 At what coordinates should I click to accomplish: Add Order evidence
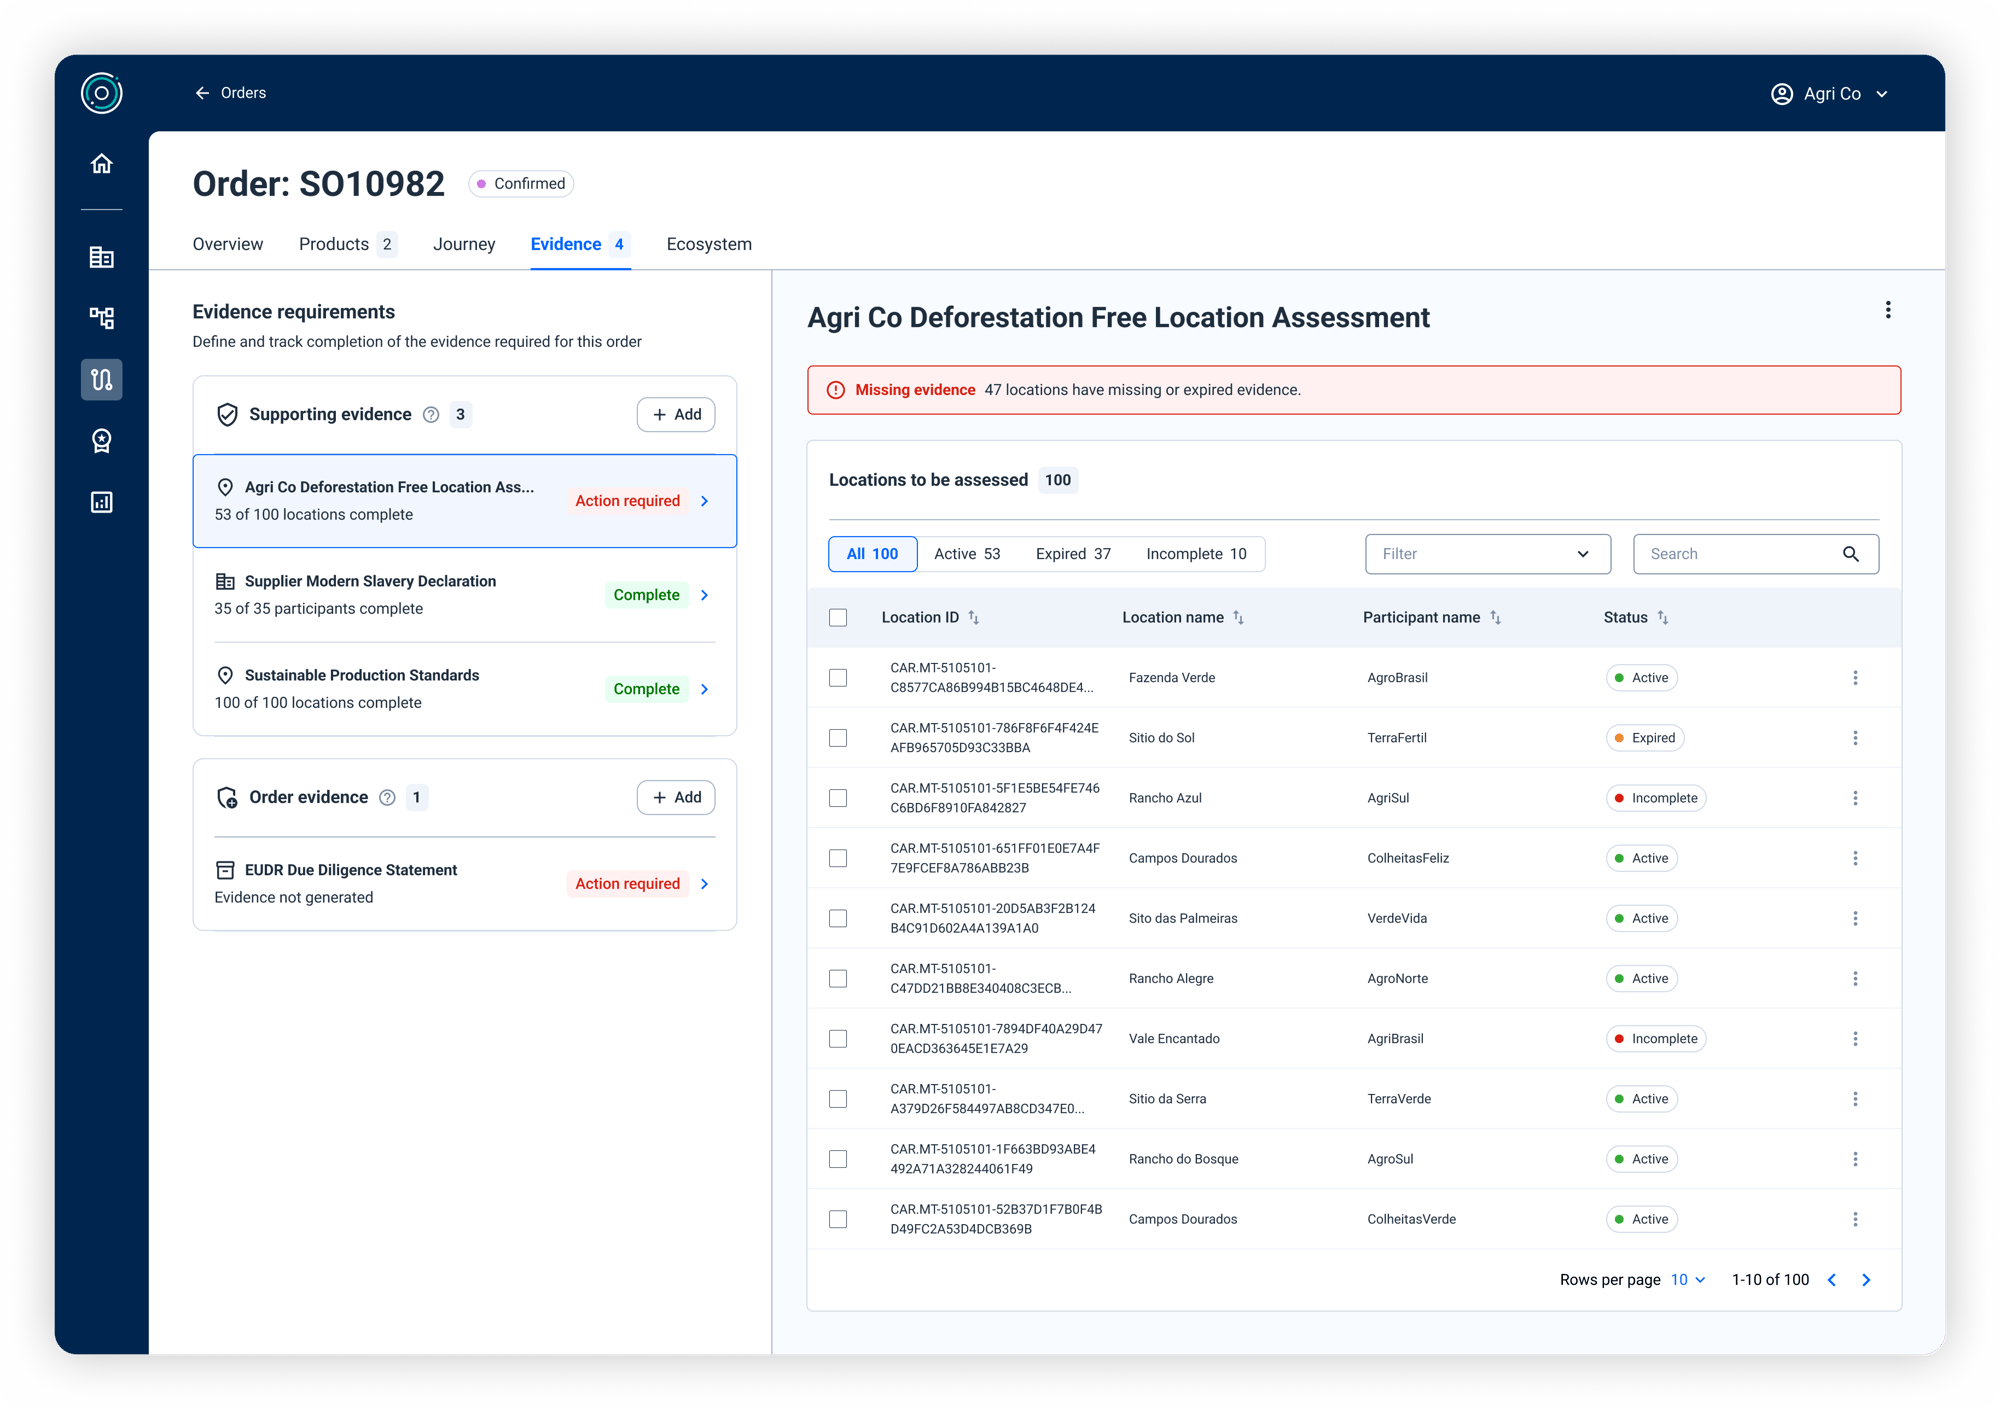click(x=676, y=797)
